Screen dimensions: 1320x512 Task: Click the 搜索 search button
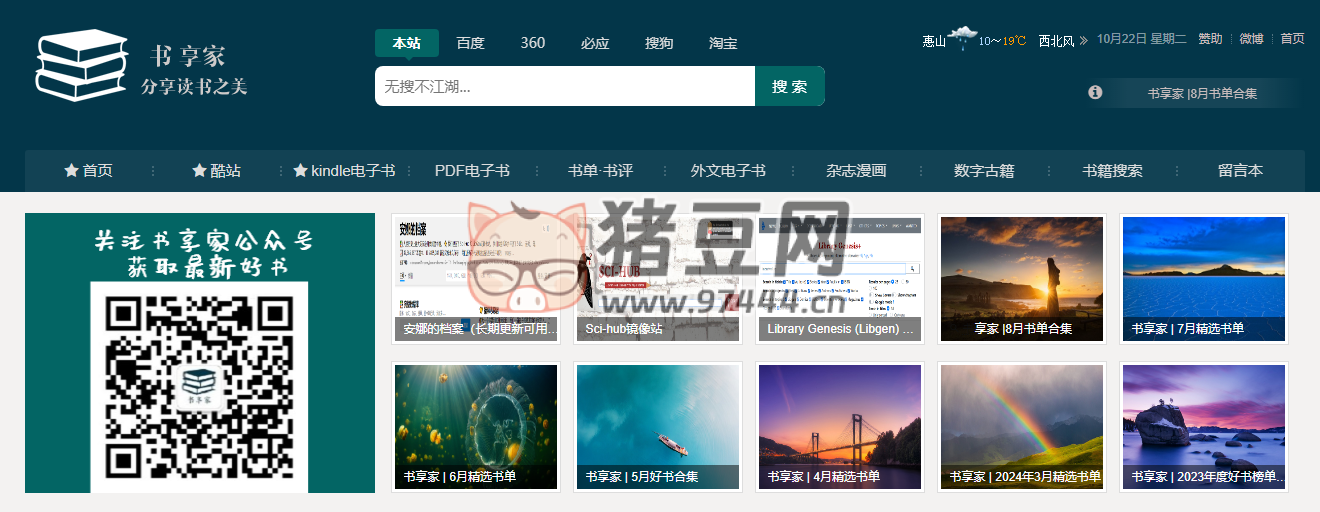pyautogui.click(x=790, y=86)
